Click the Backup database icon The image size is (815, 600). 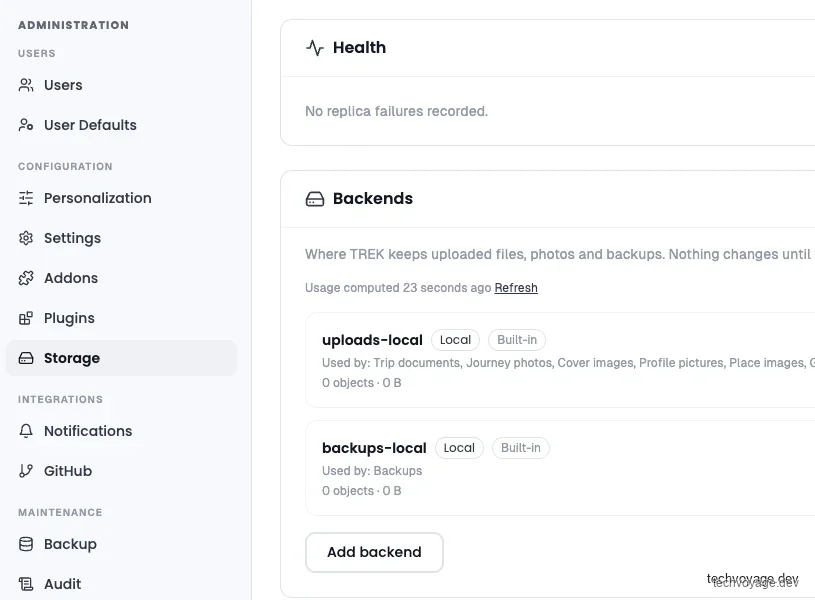26,544
